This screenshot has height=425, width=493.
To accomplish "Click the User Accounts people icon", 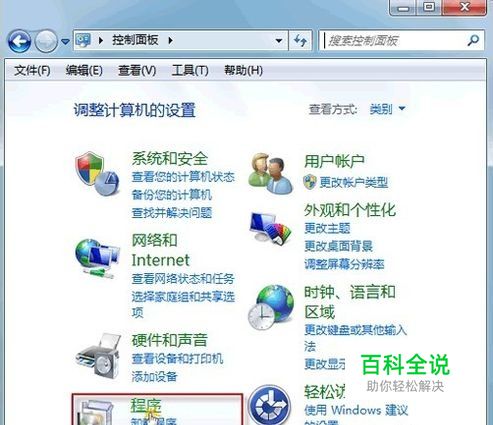I will coord(271,173).
